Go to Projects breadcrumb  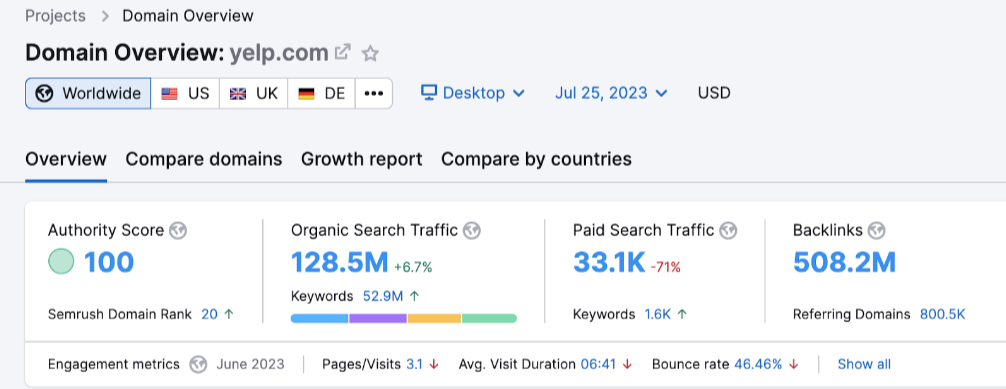click(55, 16)
